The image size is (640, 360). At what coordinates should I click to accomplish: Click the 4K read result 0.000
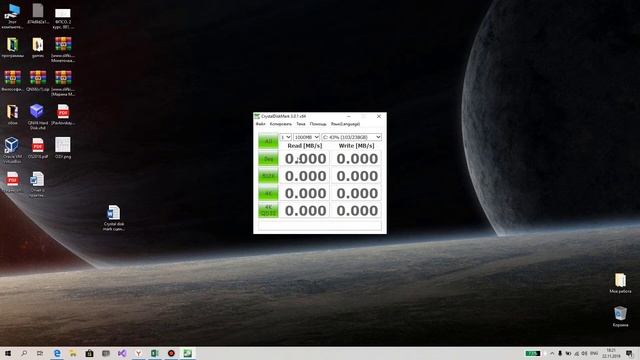pyautogui.click(x=305, y=193)
